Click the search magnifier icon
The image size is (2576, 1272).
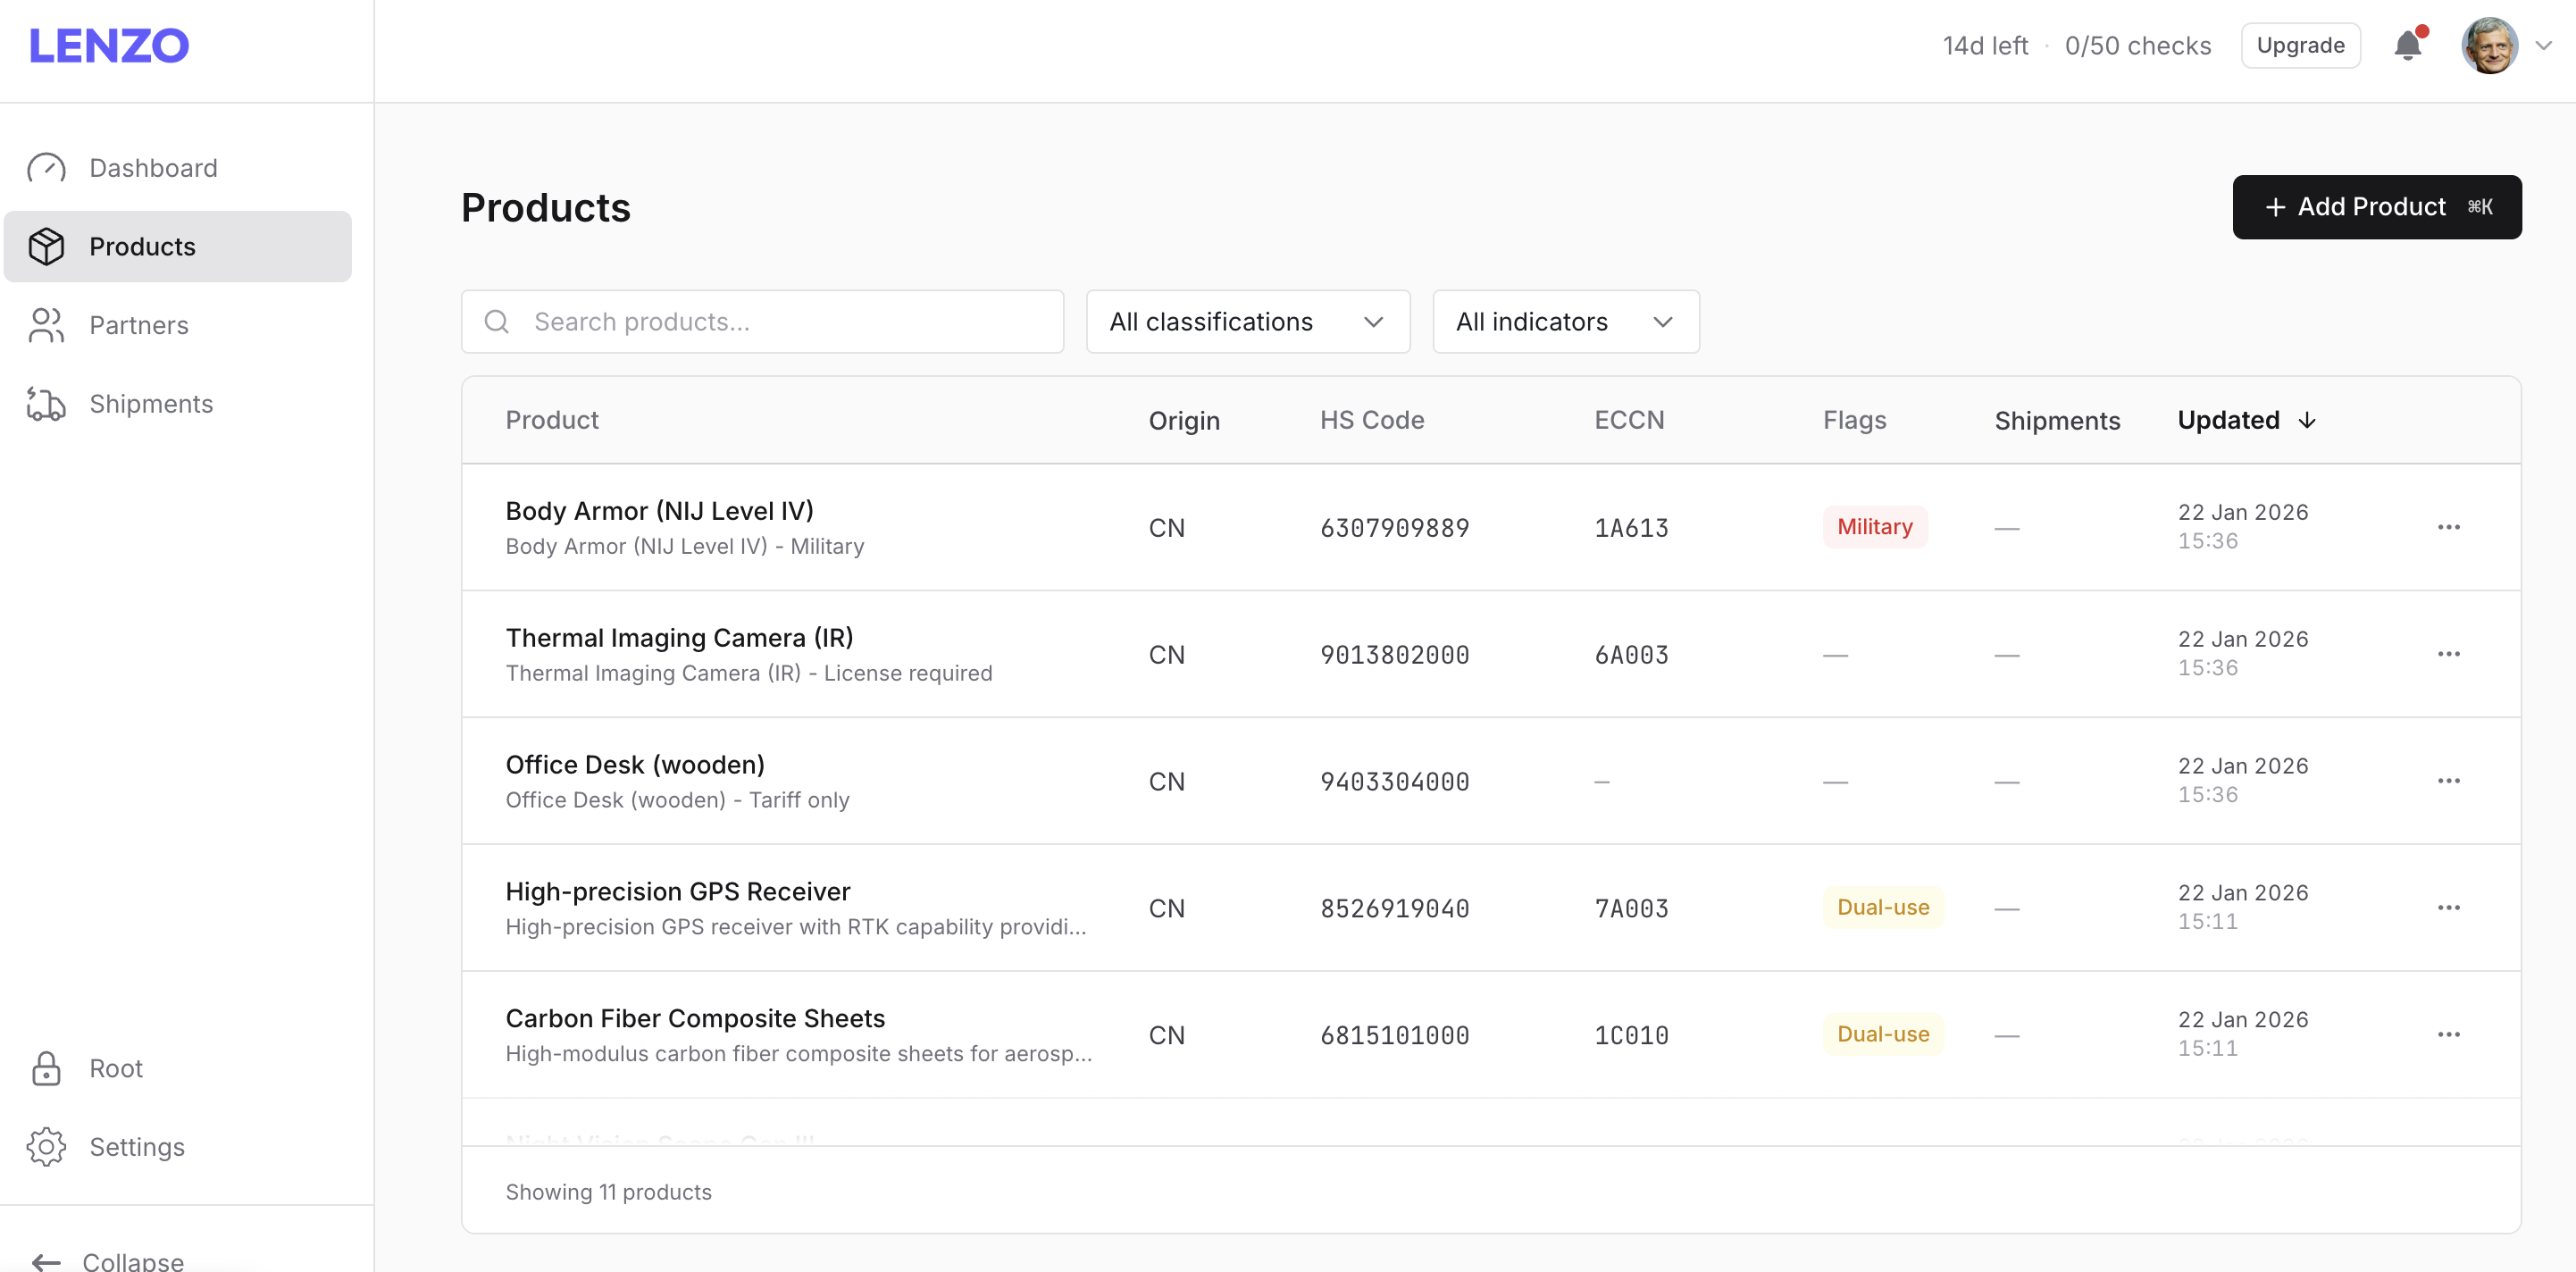click(x=497, y=322)
